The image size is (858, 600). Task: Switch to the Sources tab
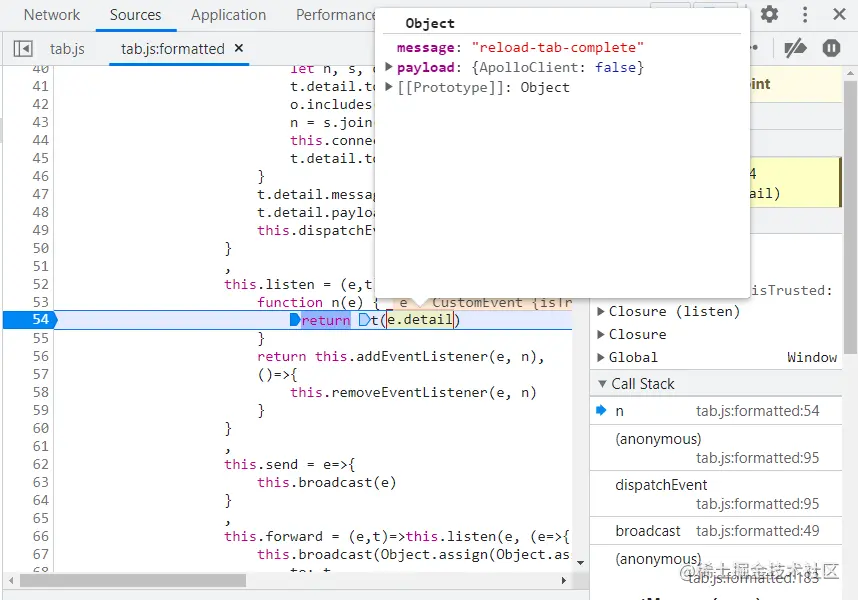[x=135, y=15]
